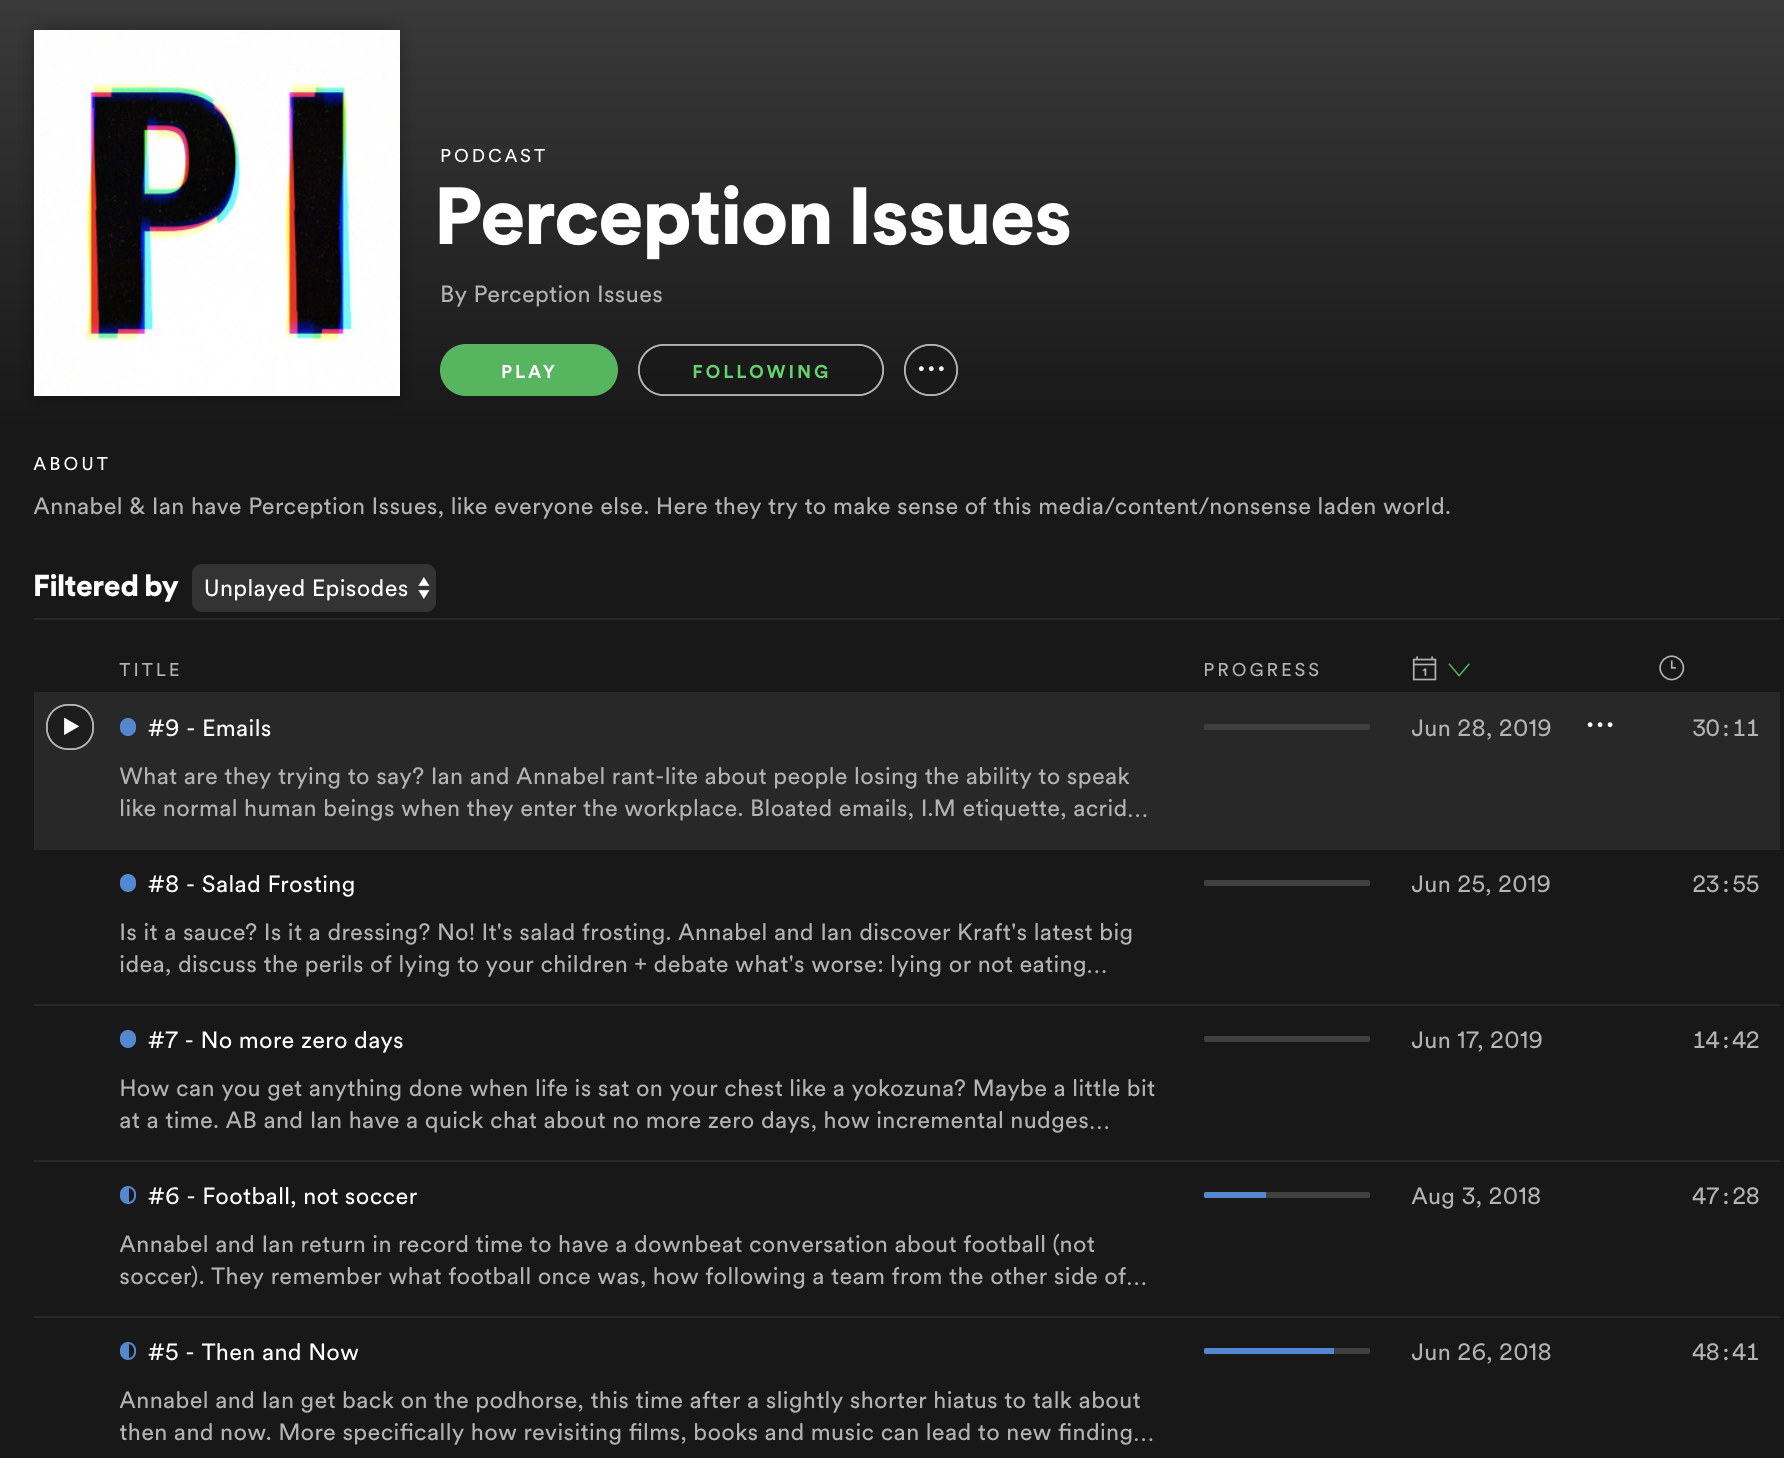Click the blue dot marker for #7 No more zero days
The image size is (1784, 1458).
click(127, 1038)
